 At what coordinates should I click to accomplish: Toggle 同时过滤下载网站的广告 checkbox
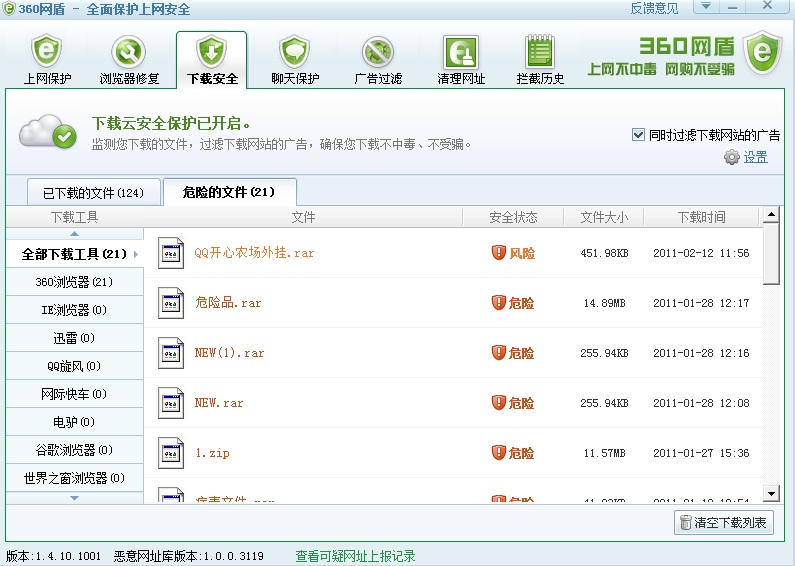click(x=638, y=134)
